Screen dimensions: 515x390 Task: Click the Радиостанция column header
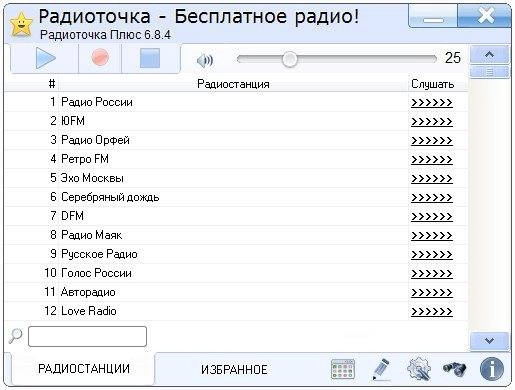233,84
